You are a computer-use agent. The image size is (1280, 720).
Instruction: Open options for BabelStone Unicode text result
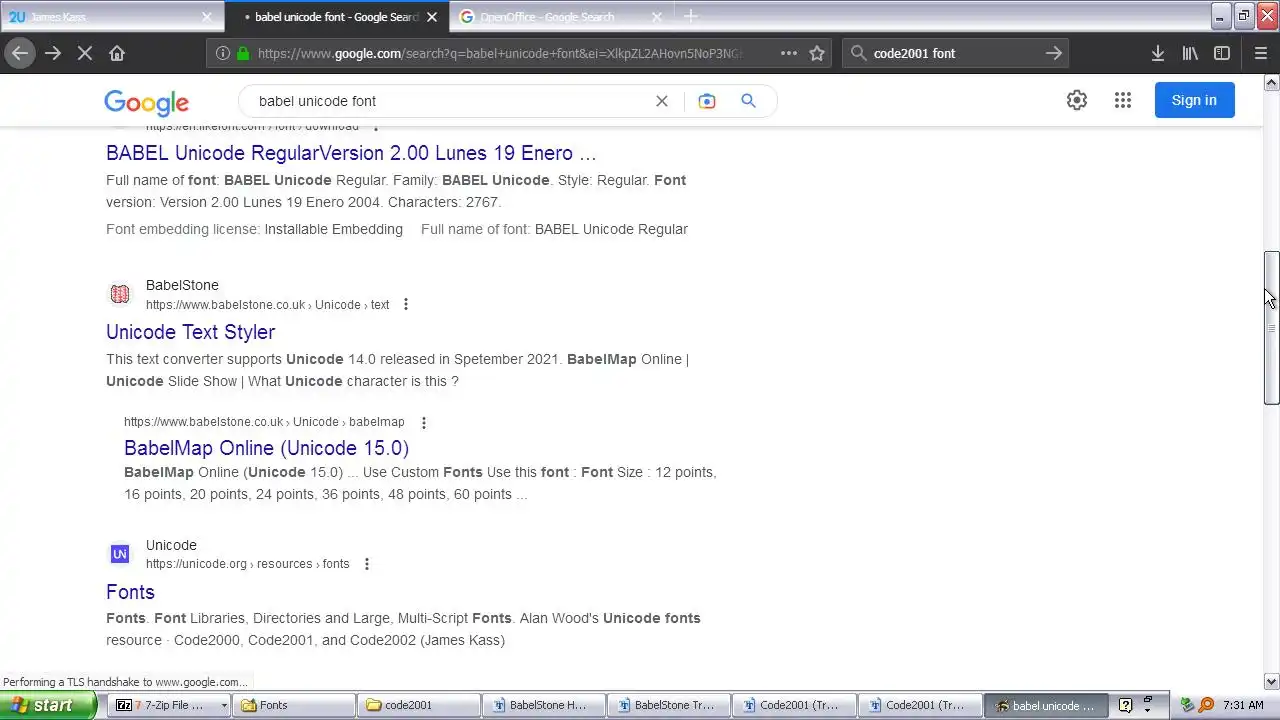click(x=405, y=305)
